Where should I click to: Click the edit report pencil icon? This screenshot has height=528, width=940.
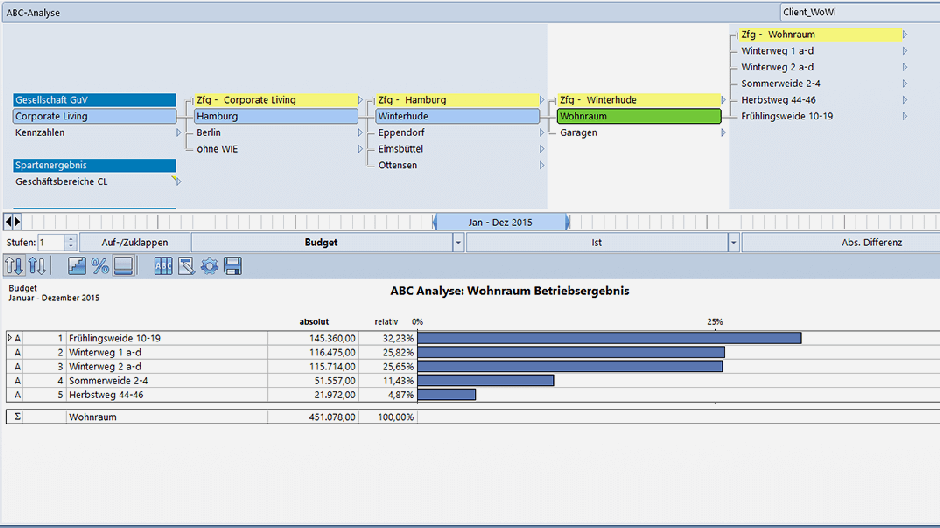click(x=186, y=265)
